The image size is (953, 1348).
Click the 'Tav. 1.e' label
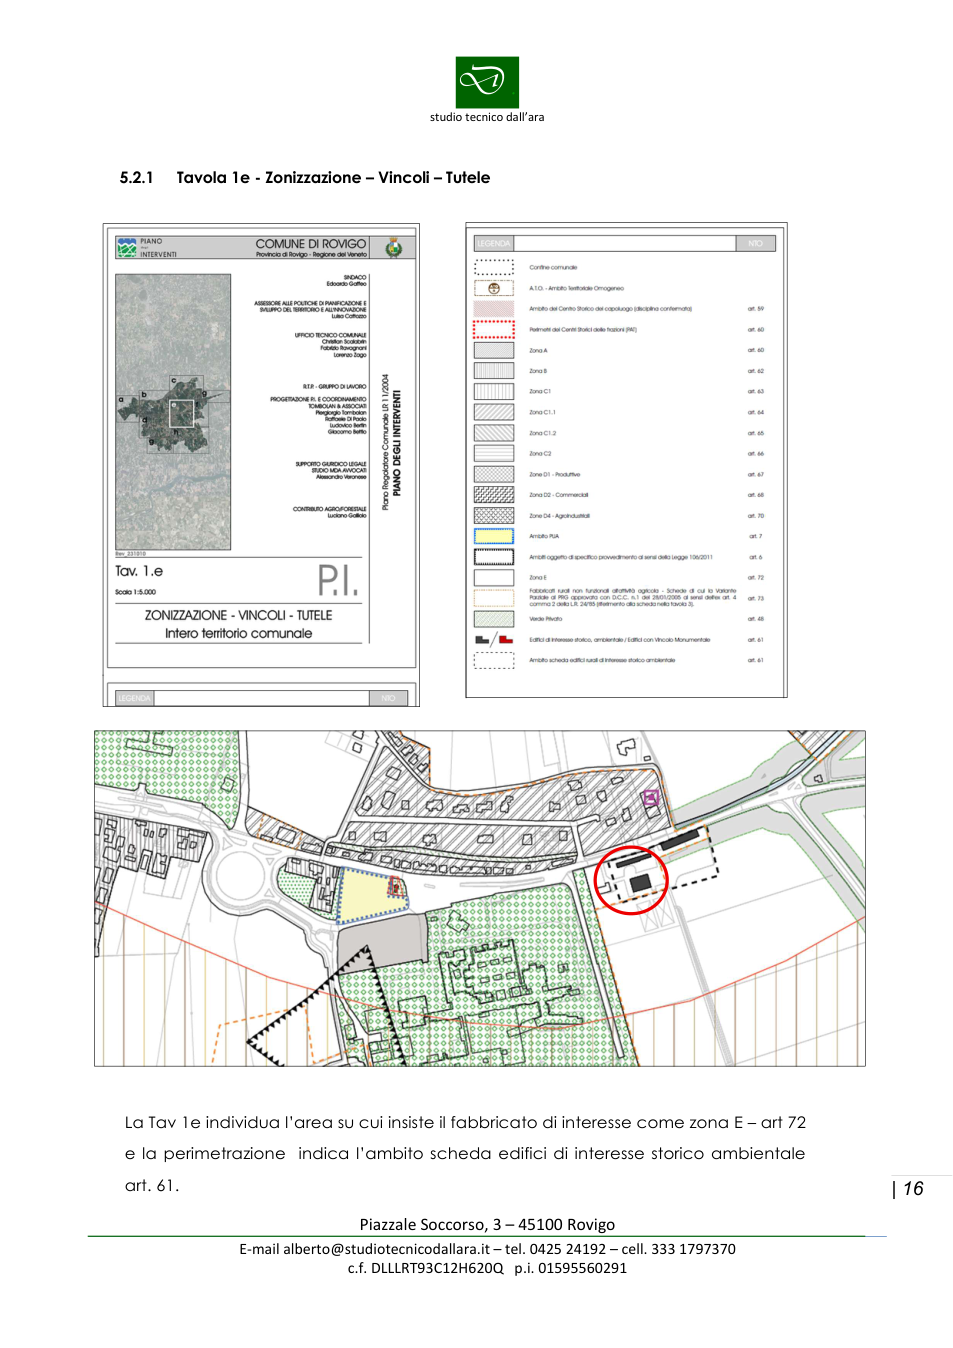coord(139,571)
